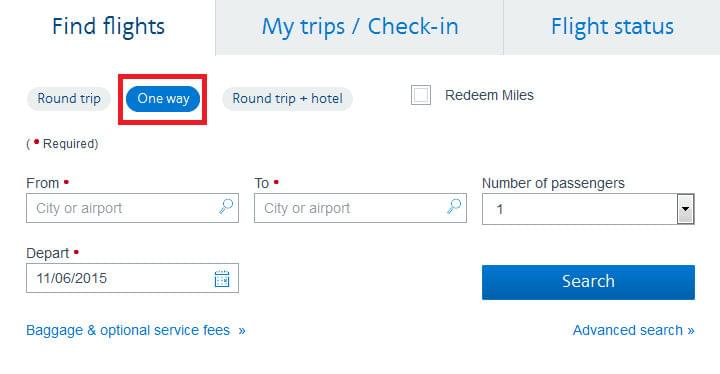Open the Depart calendar date picker icon
This screenshot has height=374, width=720.
click(x=222, y=278)
